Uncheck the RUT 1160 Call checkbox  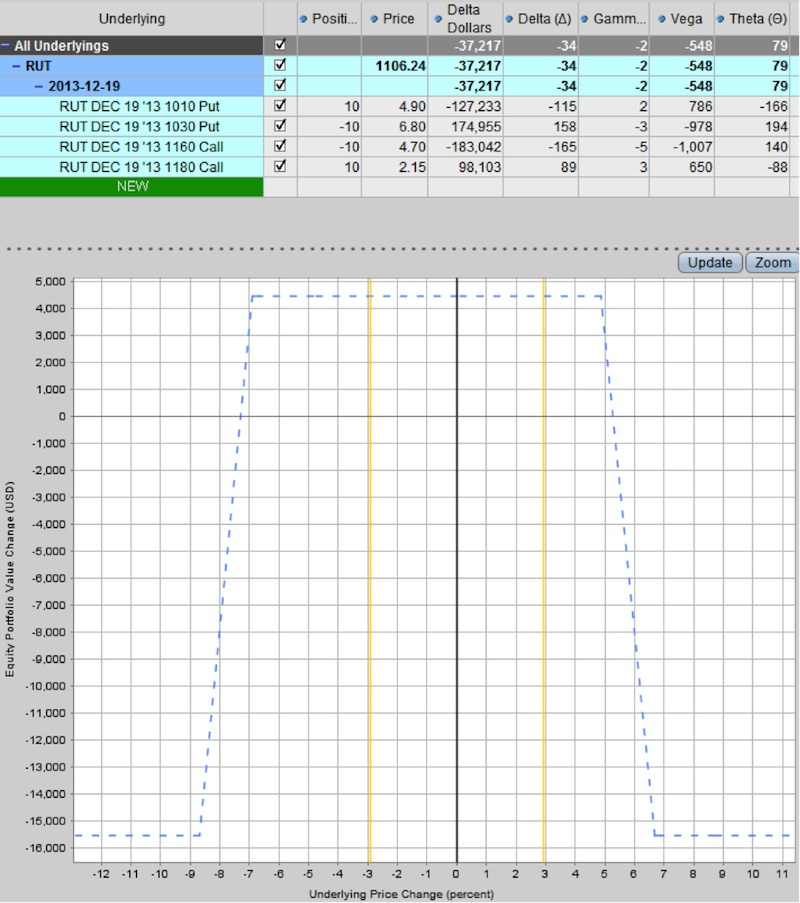[280, 146]
